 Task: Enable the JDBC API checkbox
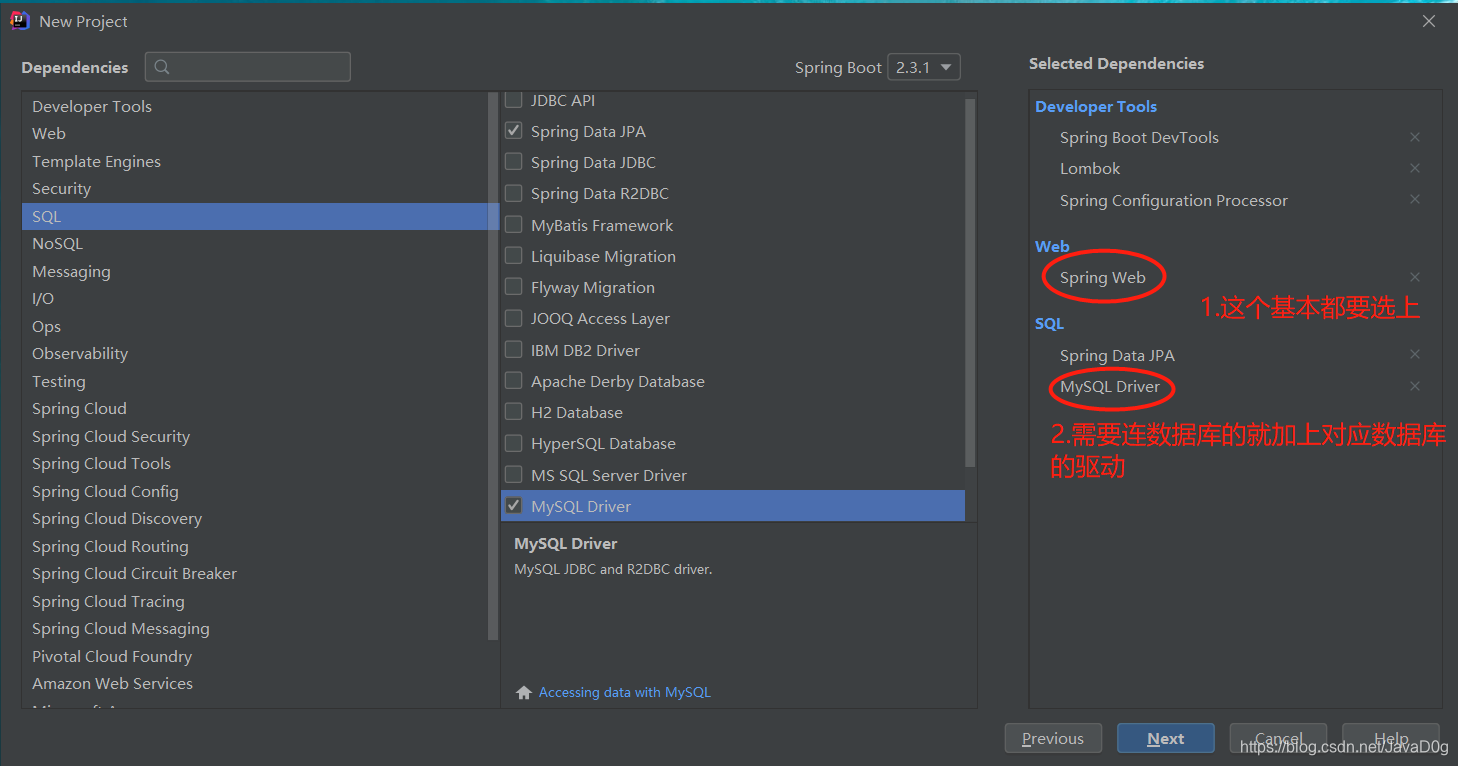[513, 100]
